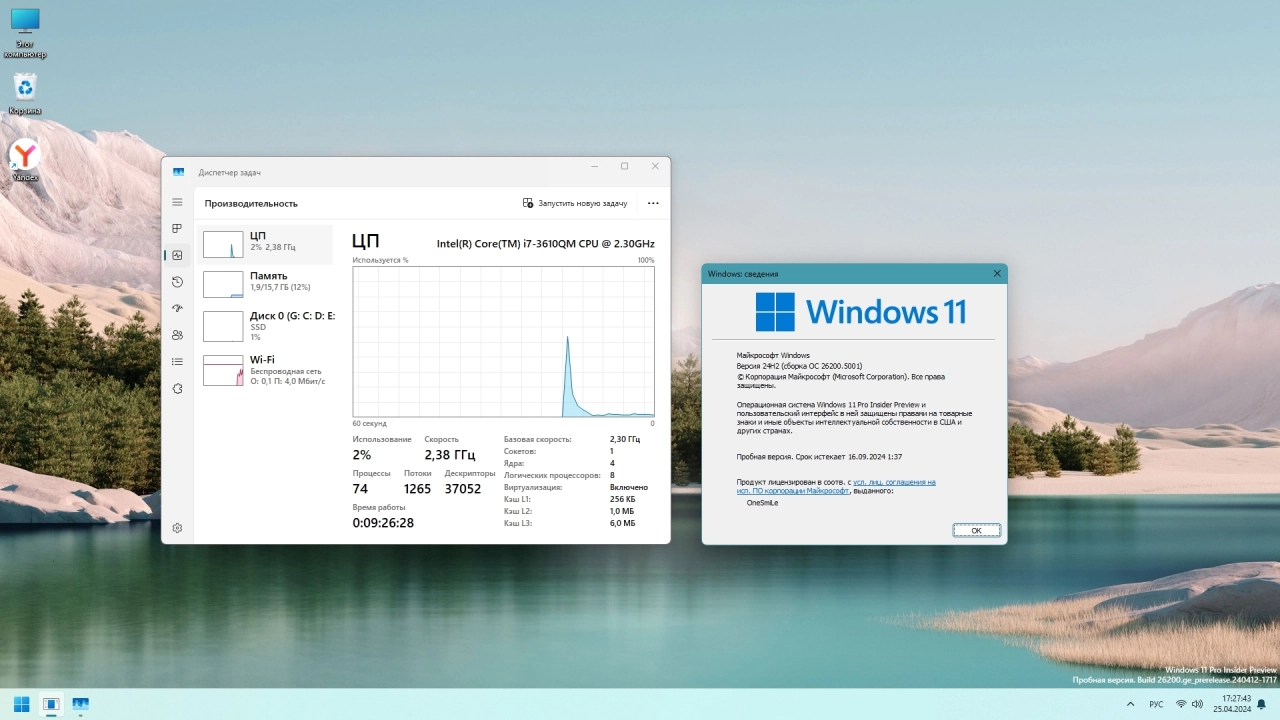The image size is (1280, 720).
Task: Click the licensee name OneSmiLe
Action: click(x=762, y=503)
